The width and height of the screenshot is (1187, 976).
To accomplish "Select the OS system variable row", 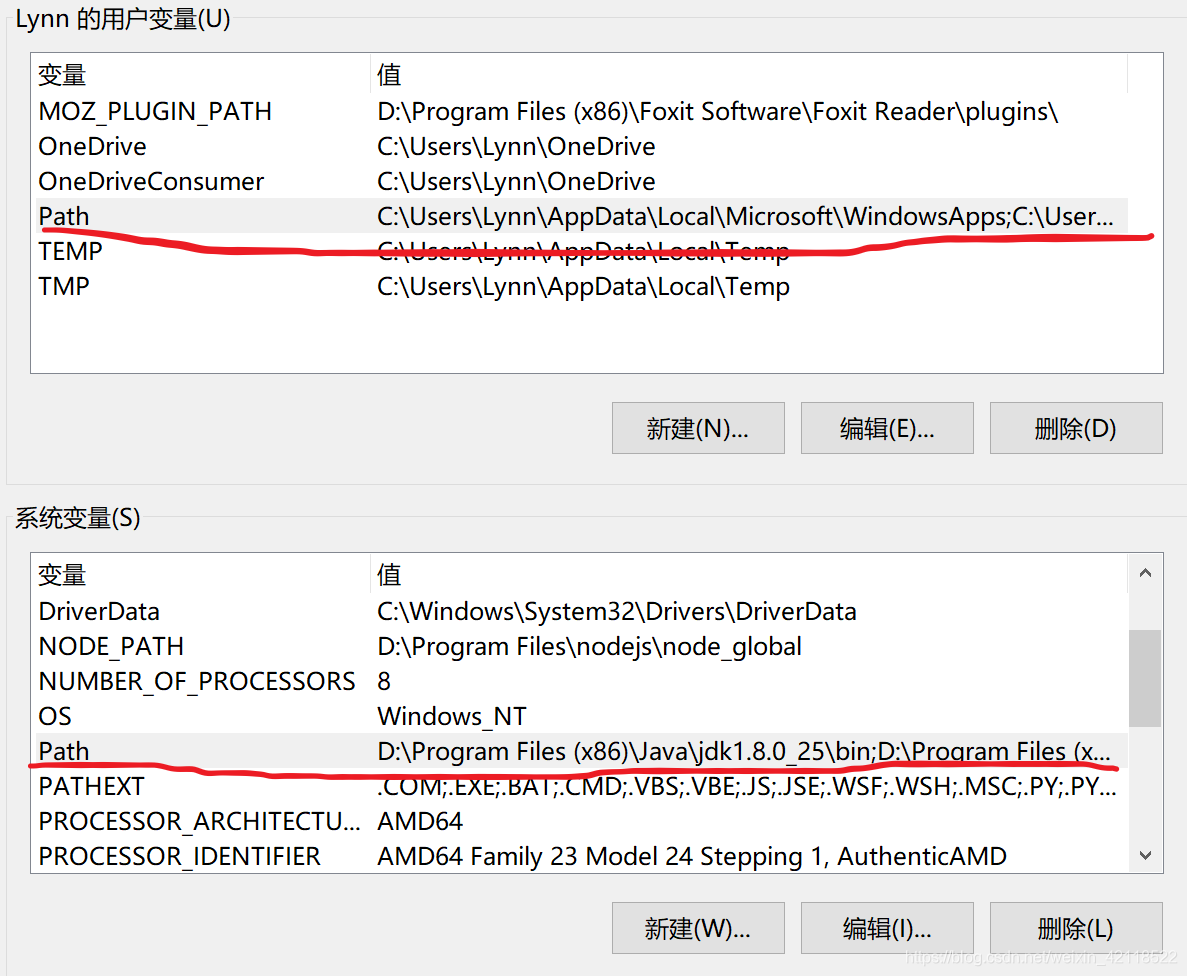I will [581, 716].
